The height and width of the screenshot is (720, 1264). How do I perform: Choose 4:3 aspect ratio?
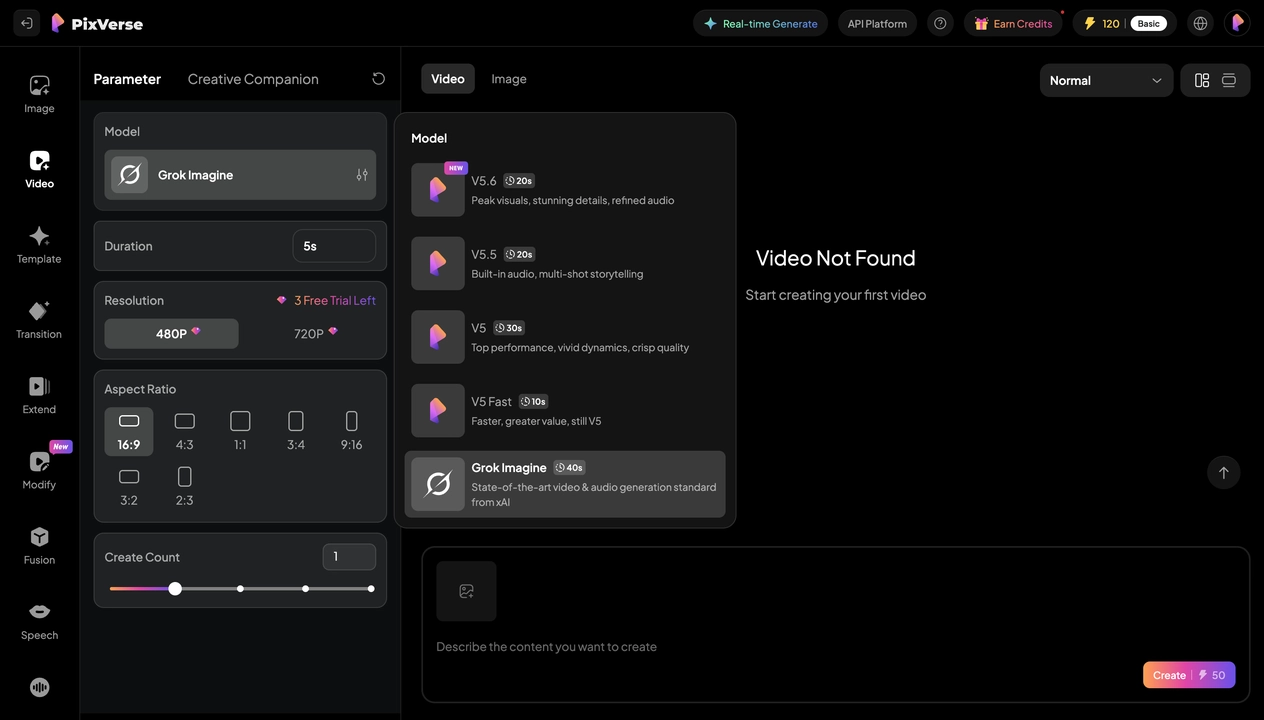tap(184, 431)
